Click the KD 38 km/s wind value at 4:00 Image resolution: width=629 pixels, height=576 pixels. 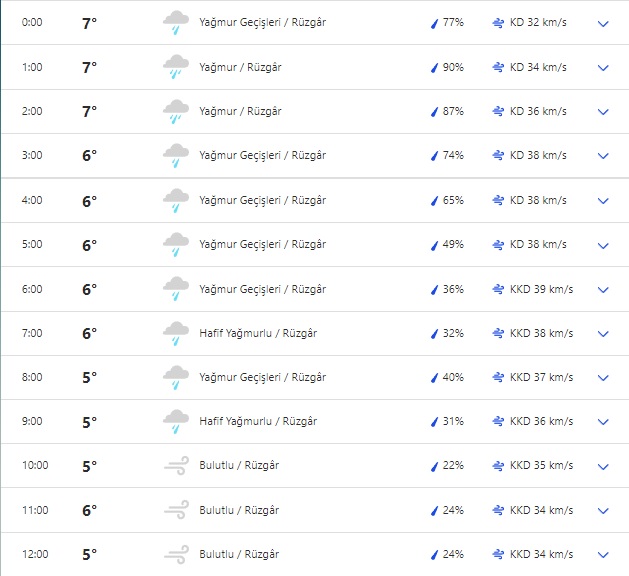(x=538, y=201)
